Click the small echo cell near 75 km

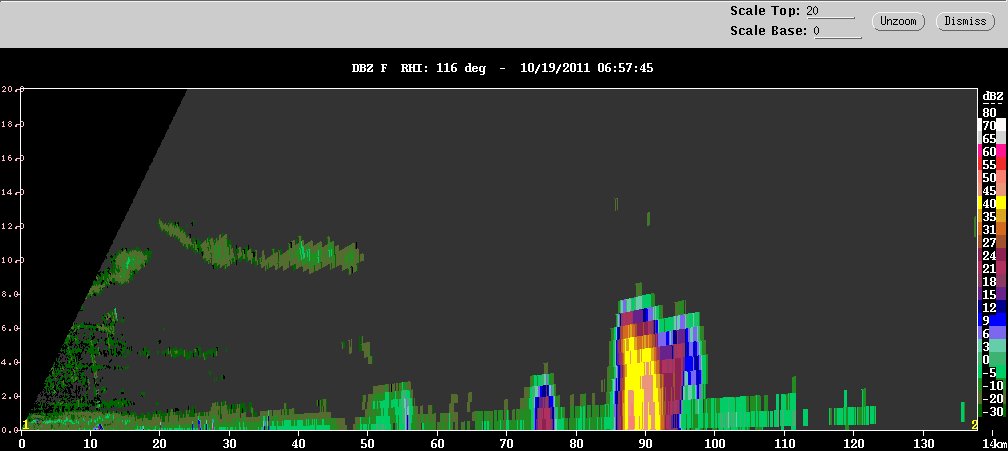pyautogui.click(x=544, y=405)
